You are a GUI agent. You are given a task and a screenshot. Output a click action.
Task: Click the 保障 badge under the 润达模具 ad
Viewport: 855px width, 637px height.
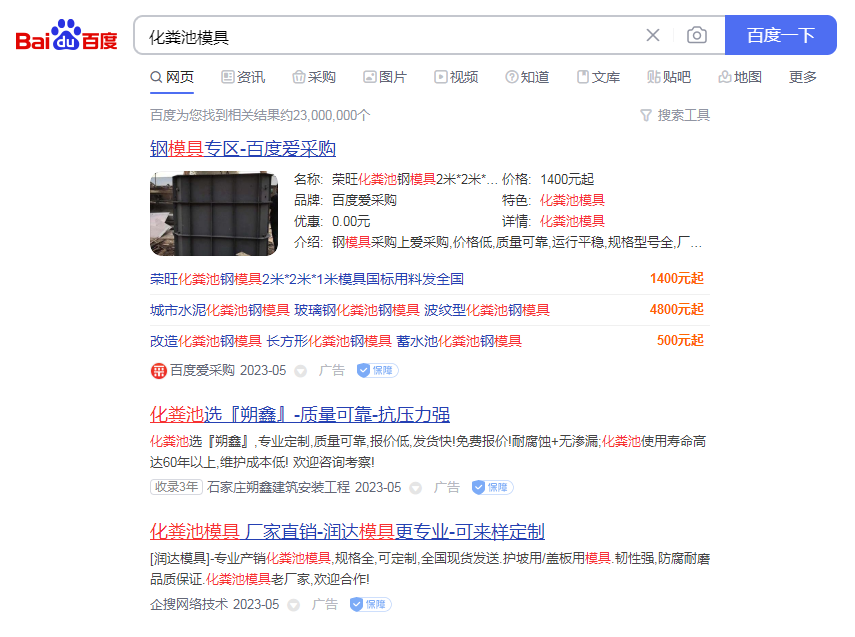[369, 604]
